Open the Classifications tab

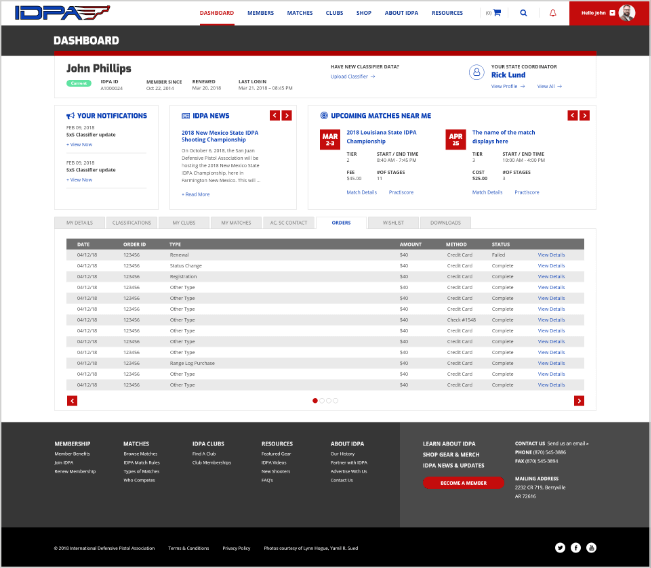132,222
